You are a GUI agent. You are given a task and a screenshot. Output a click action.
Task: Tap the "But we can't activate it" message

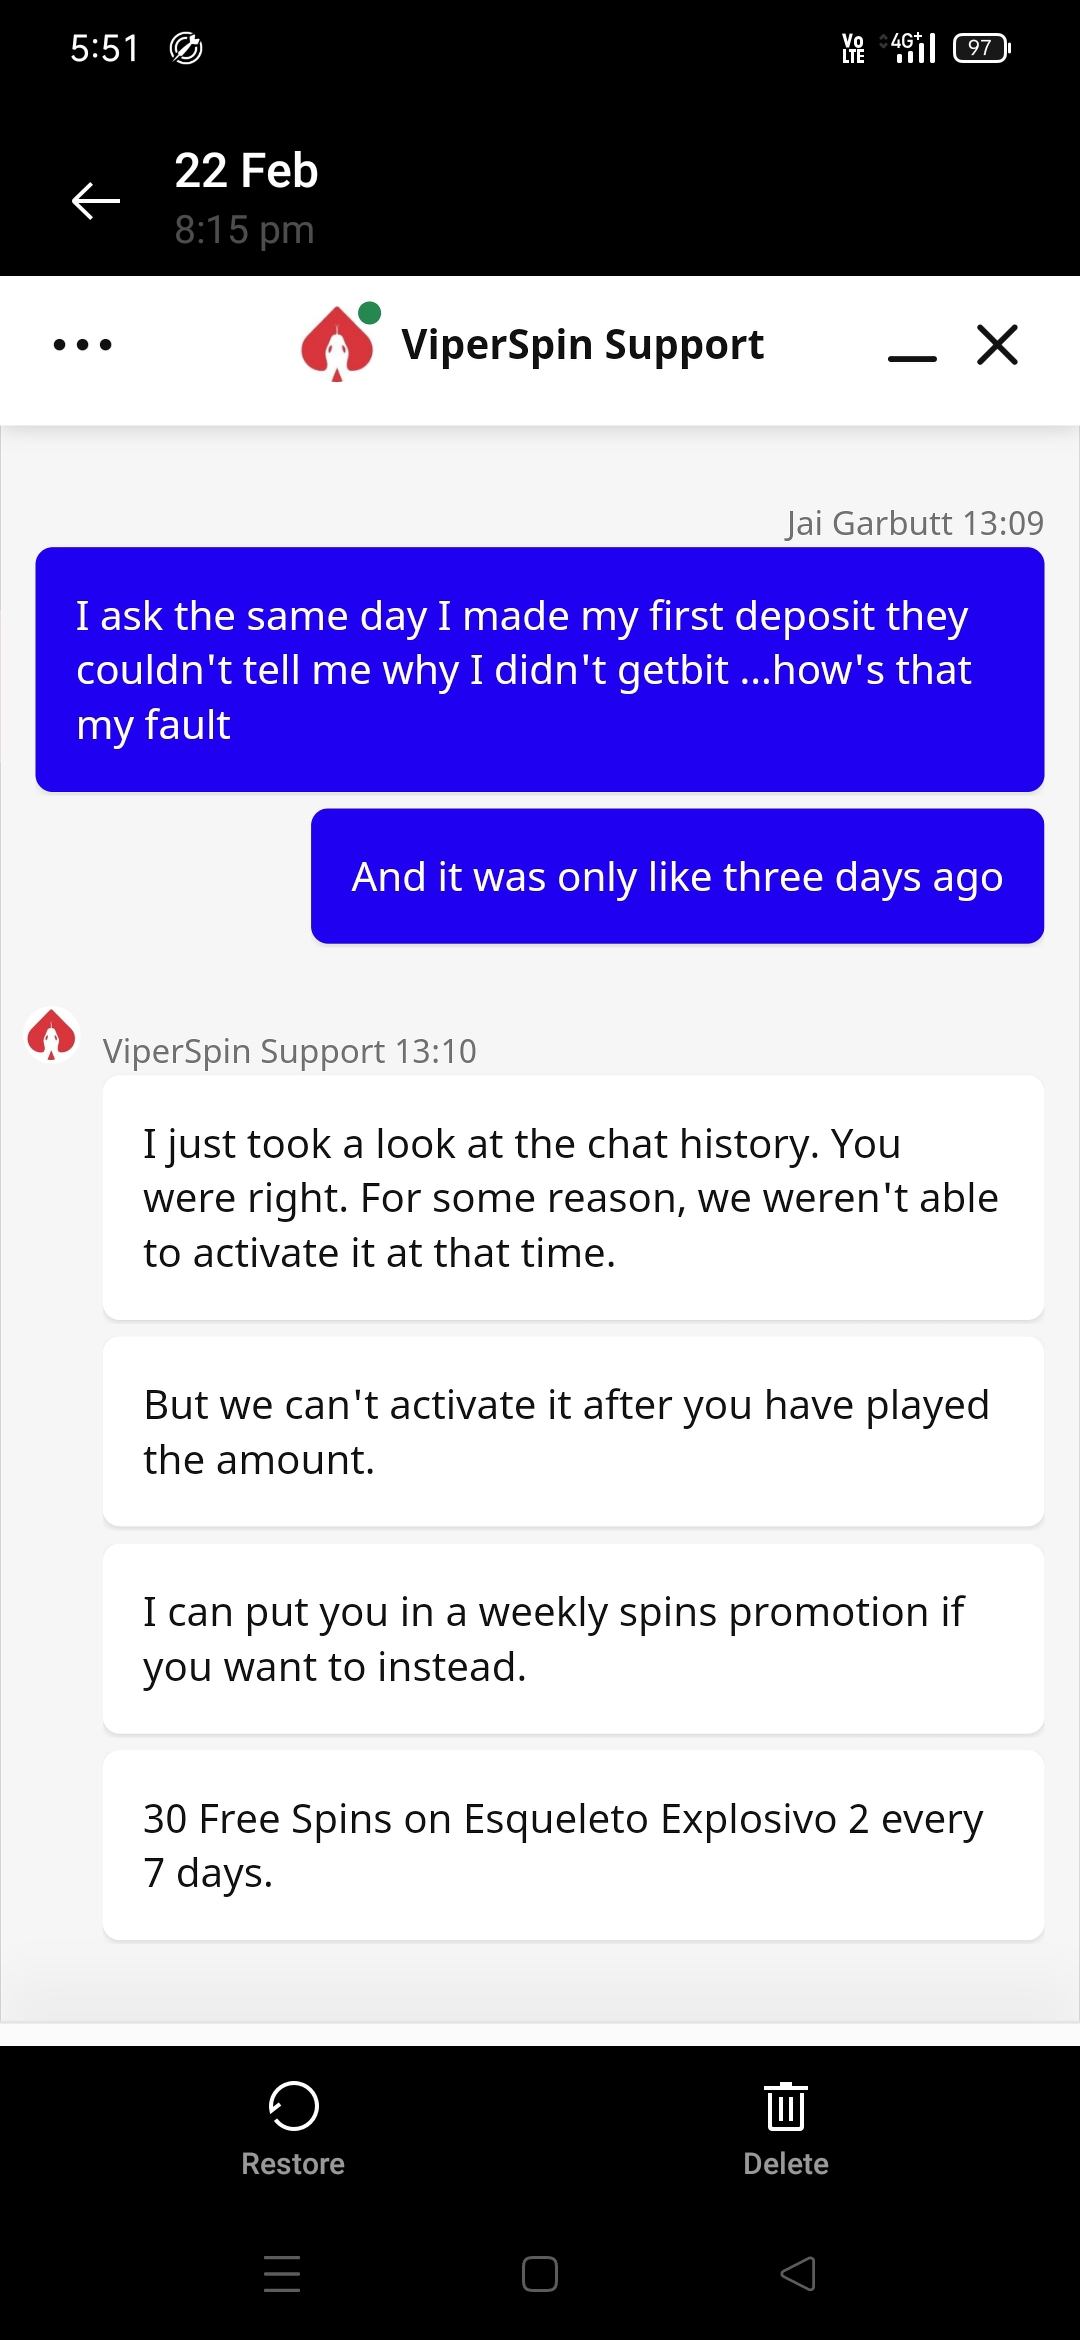pyautogui.click(x=573, y=1432)
